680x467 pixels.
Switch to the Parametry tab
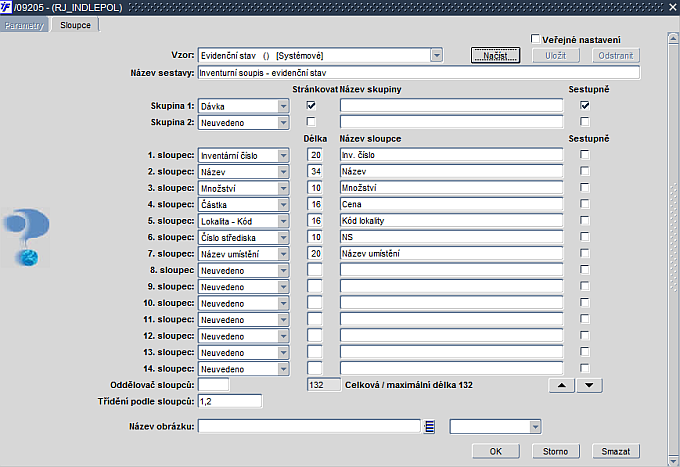(x=24, y=25)
